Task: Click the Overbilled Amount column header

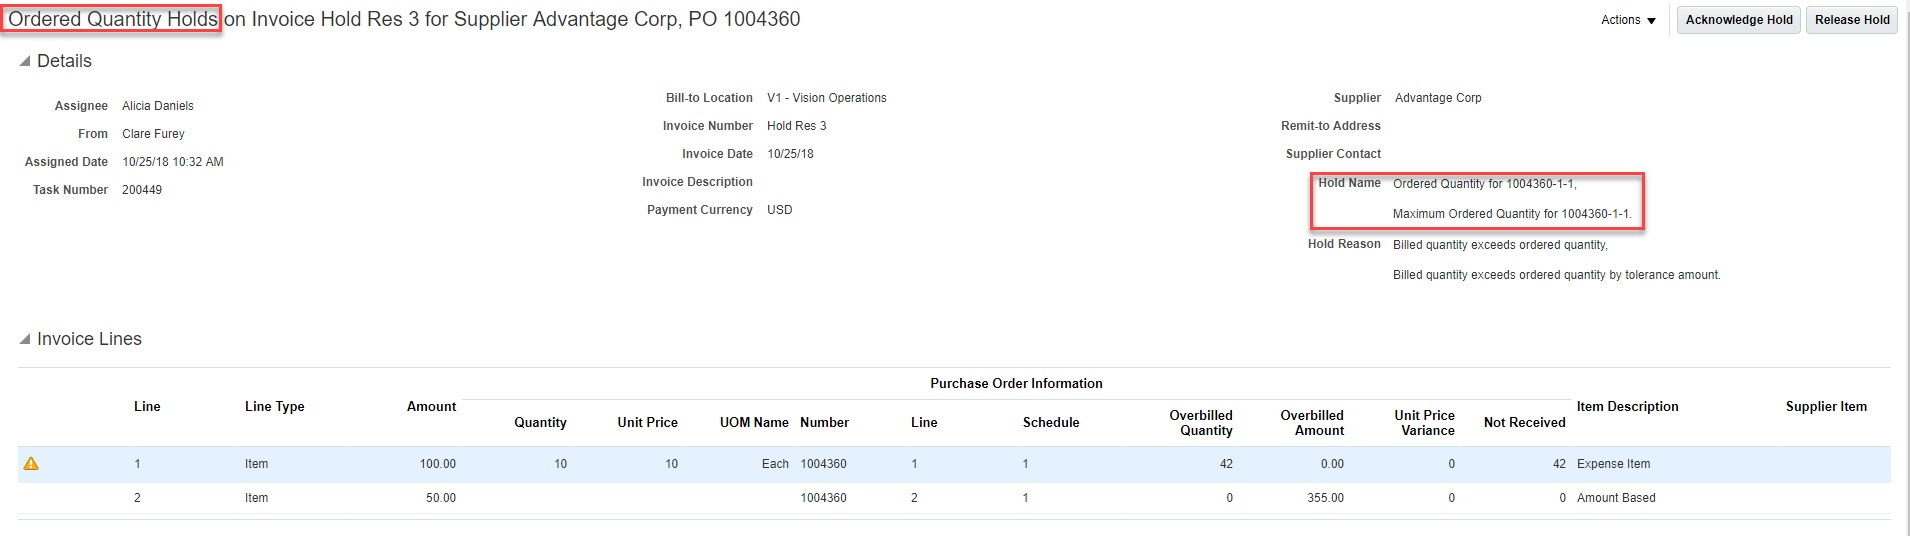Action: [x=1312, y=423]
